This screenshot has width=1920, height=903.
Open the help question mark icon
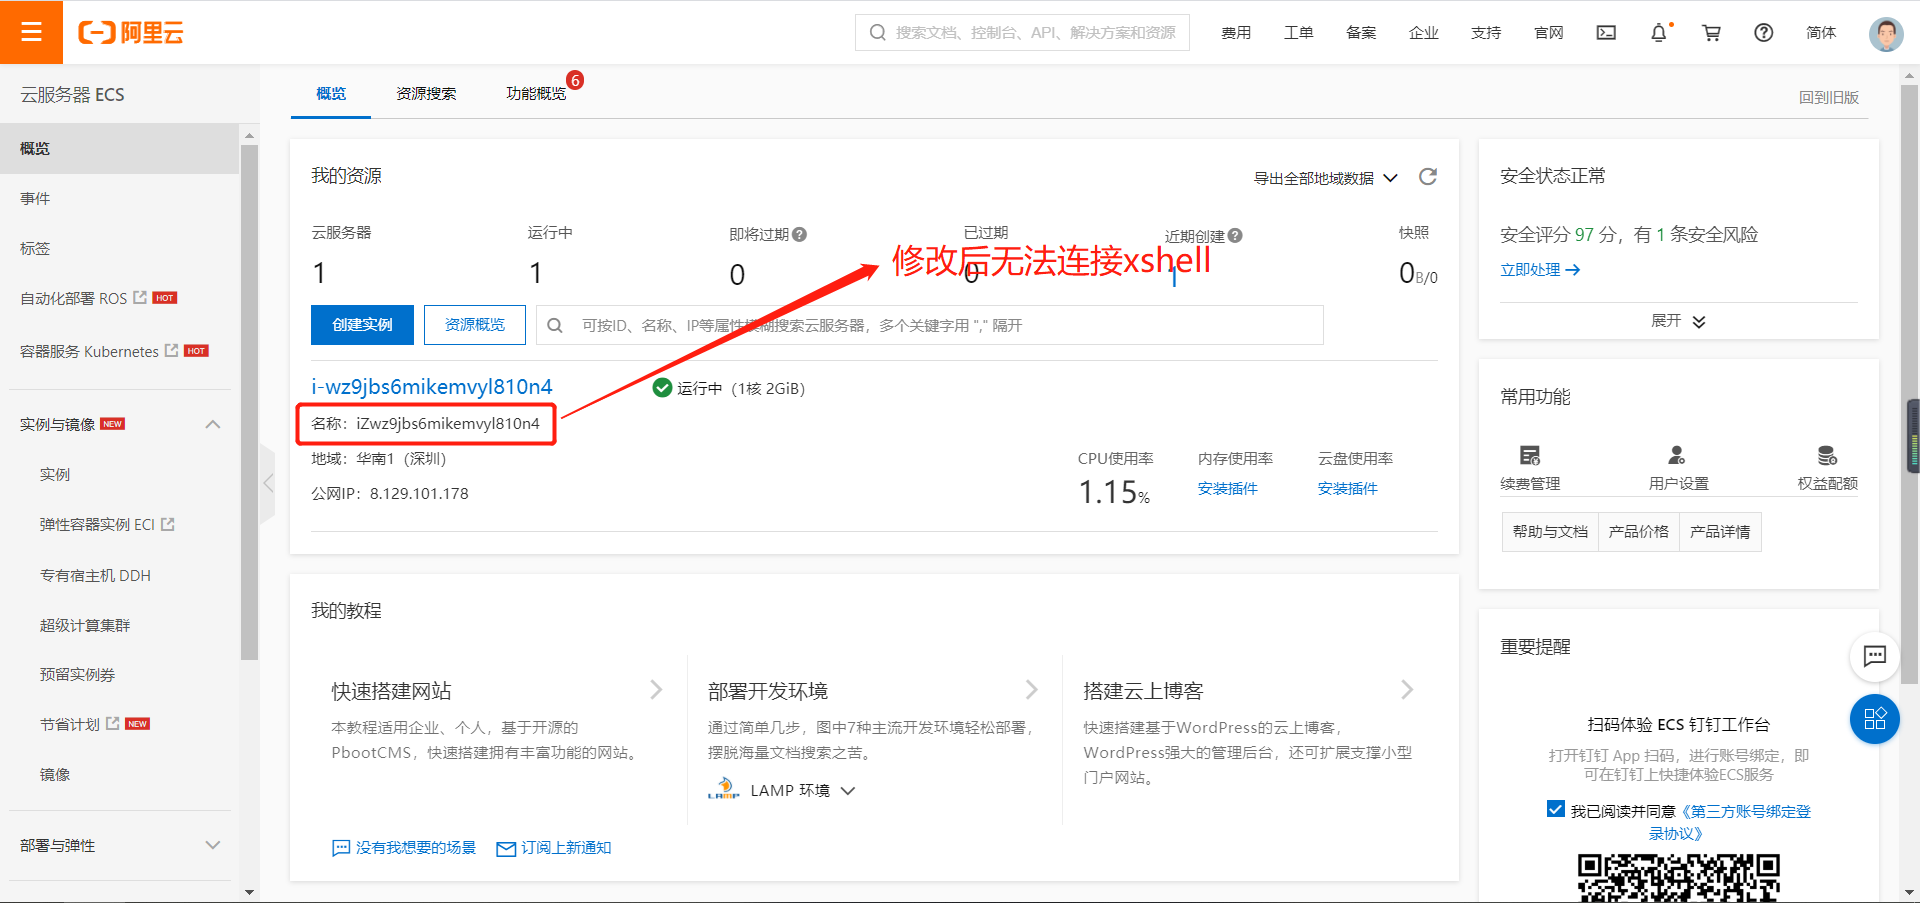(1764, 33)
